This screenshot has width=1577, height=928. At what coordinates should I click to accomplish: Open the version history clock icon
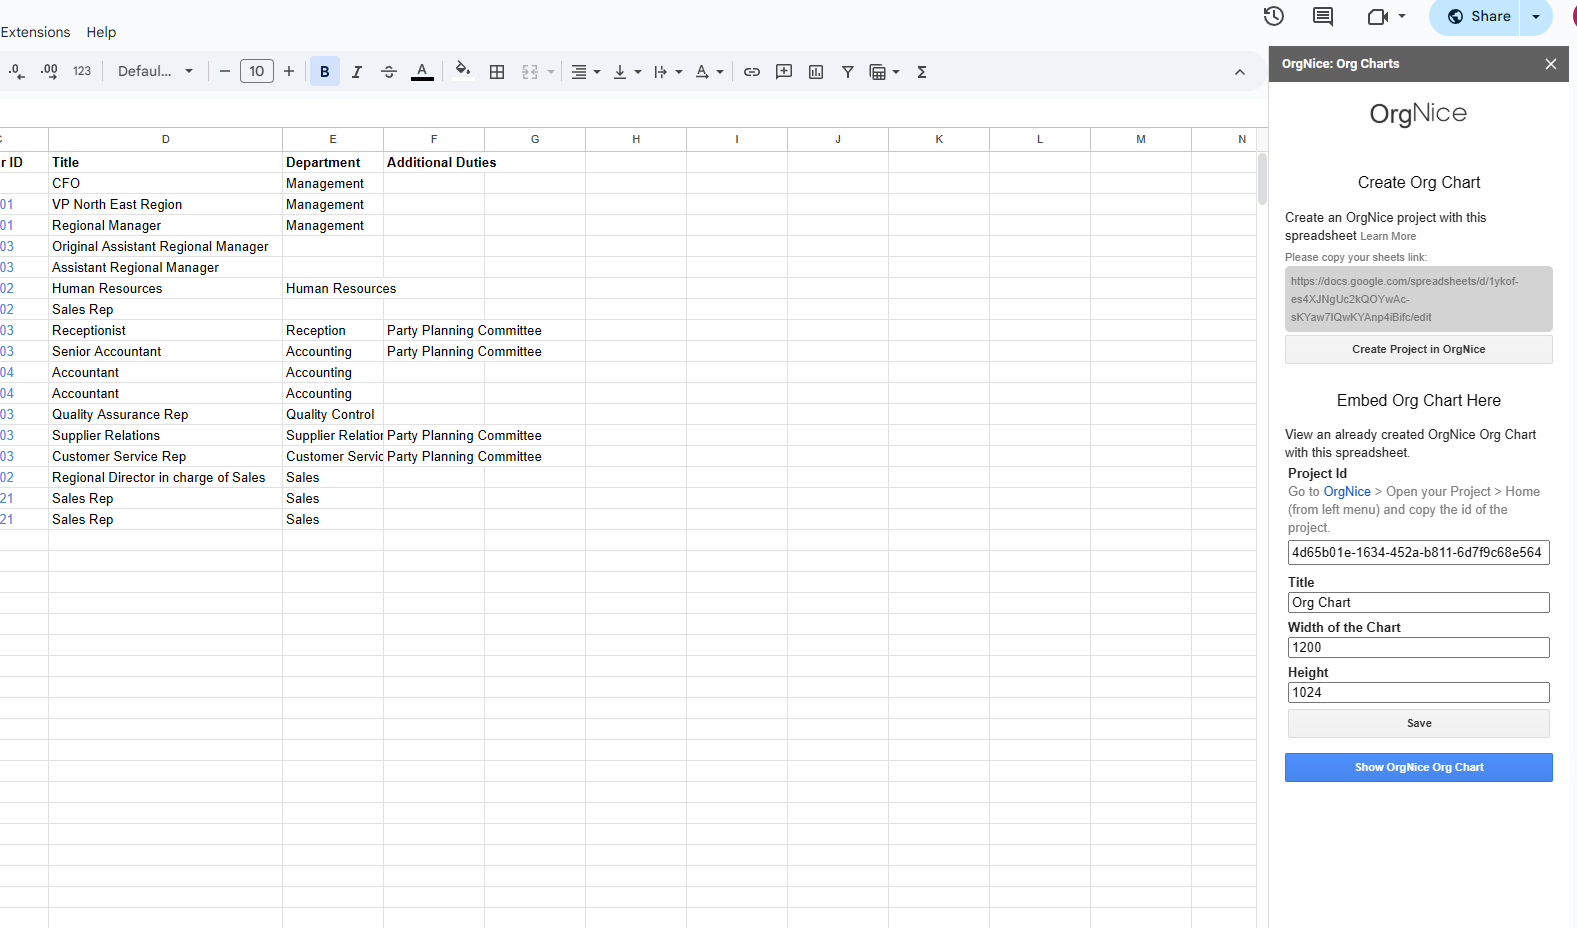pos(1274,16)
